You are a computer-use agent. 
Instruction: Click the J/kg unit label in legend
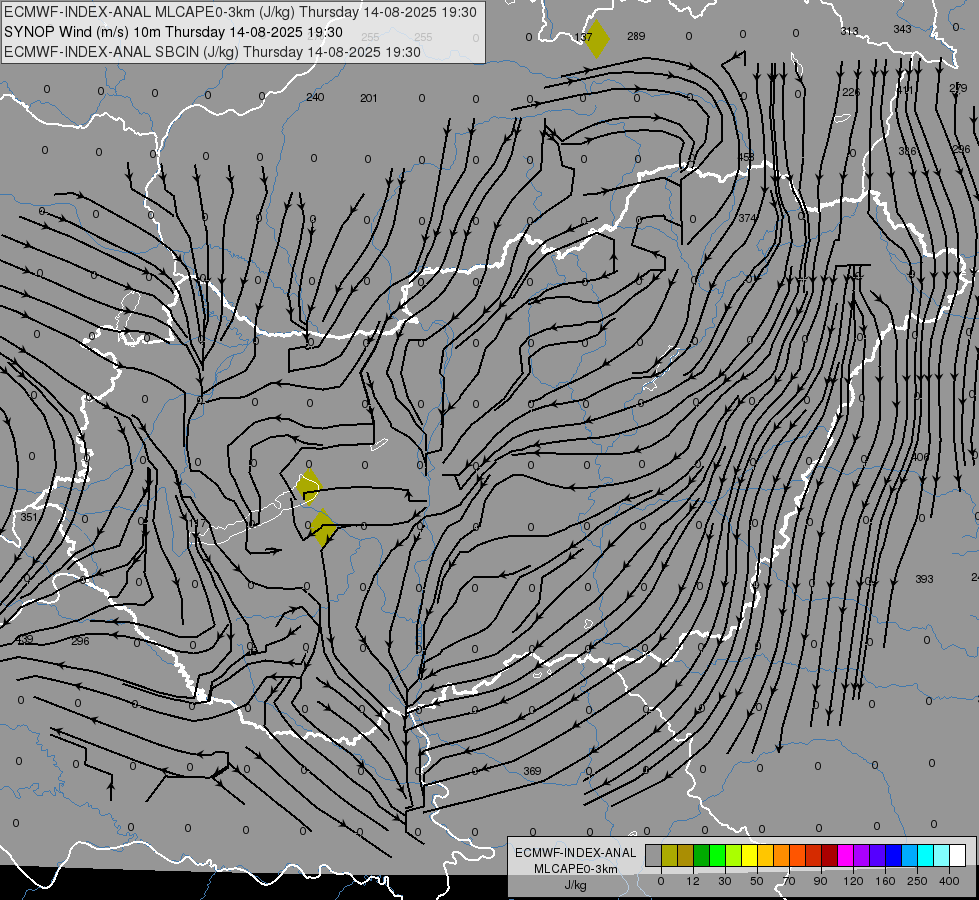[x=576, y=885]
